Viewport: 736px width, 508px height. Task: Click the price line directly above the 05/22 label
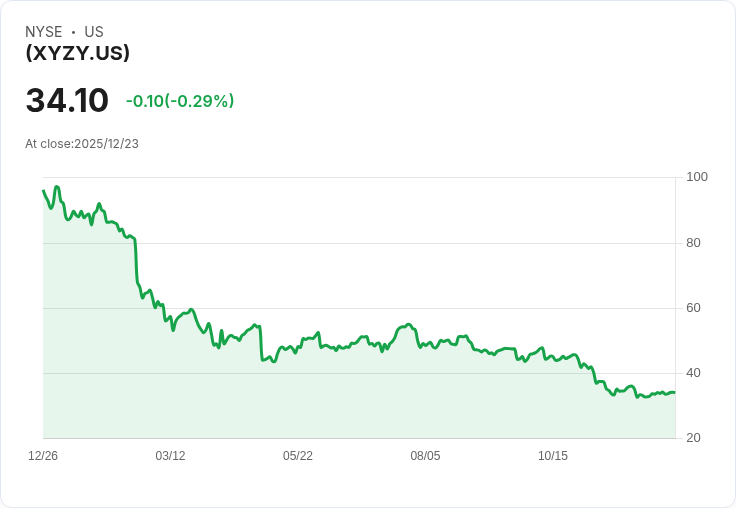(x=298, y=345)
